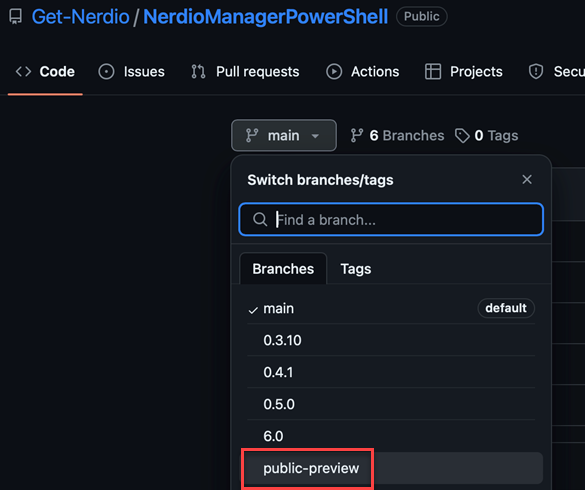Click the dropdown caret beside main
Screen dimensions: 585x490
[x=315, y=136]
